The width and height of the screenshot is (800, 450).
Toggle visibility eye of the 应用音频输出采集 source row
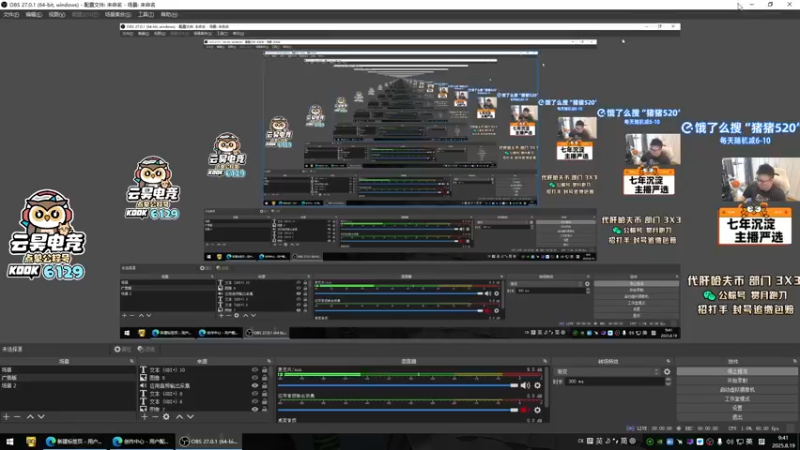point(255,386)
